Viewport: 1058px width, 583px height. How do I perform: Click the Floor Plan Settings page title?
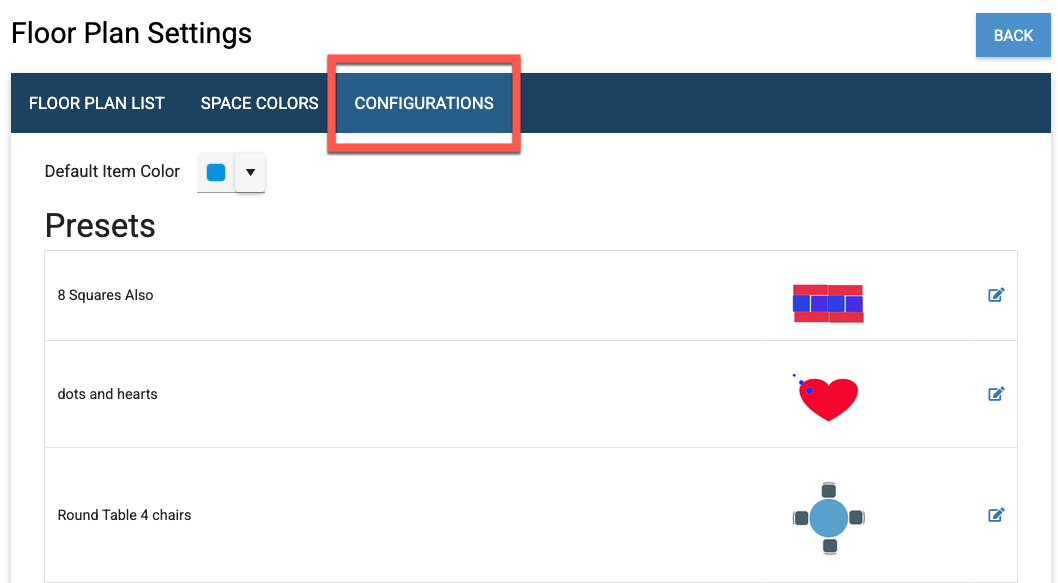[x=131, y=33]
